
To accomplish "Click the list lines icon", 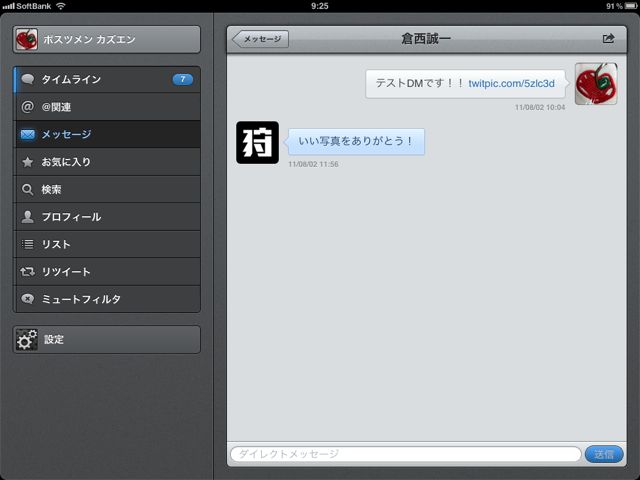I will (27, 244).
